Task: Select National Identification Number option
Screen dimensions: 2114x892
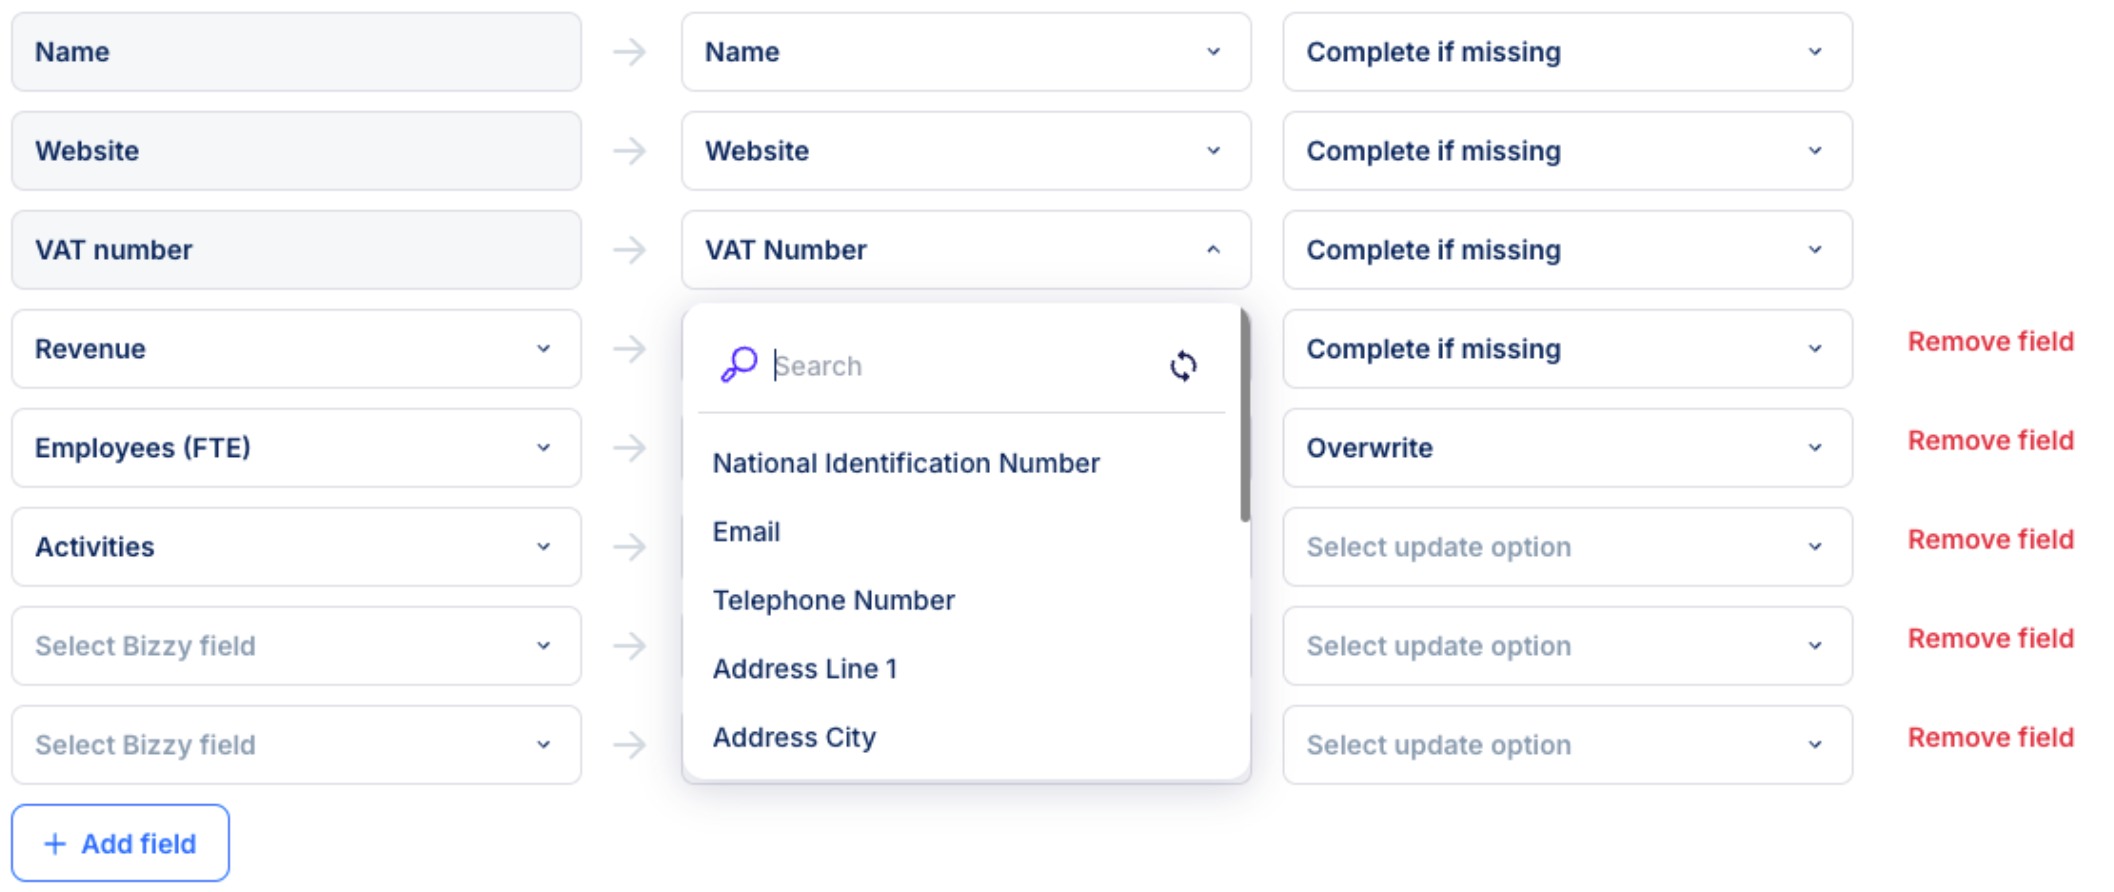Action: point(906,463)
